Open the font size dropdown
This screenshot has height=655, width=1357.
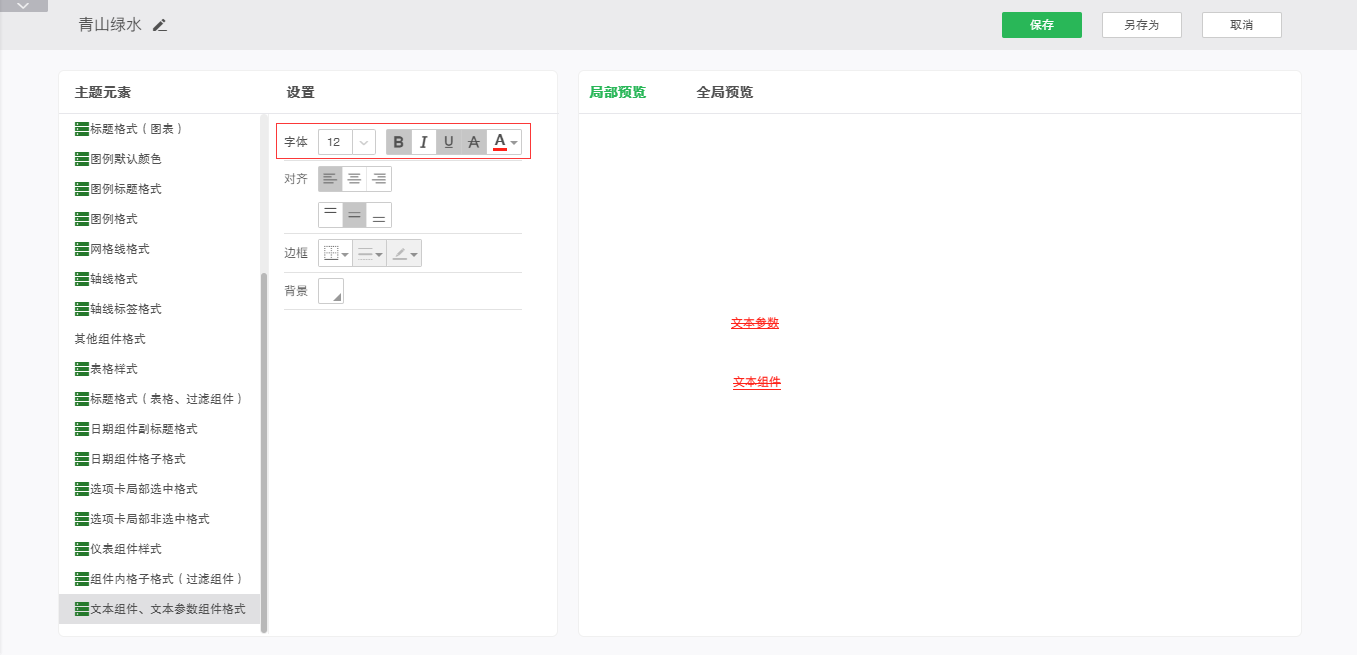[x=364, y=142]
